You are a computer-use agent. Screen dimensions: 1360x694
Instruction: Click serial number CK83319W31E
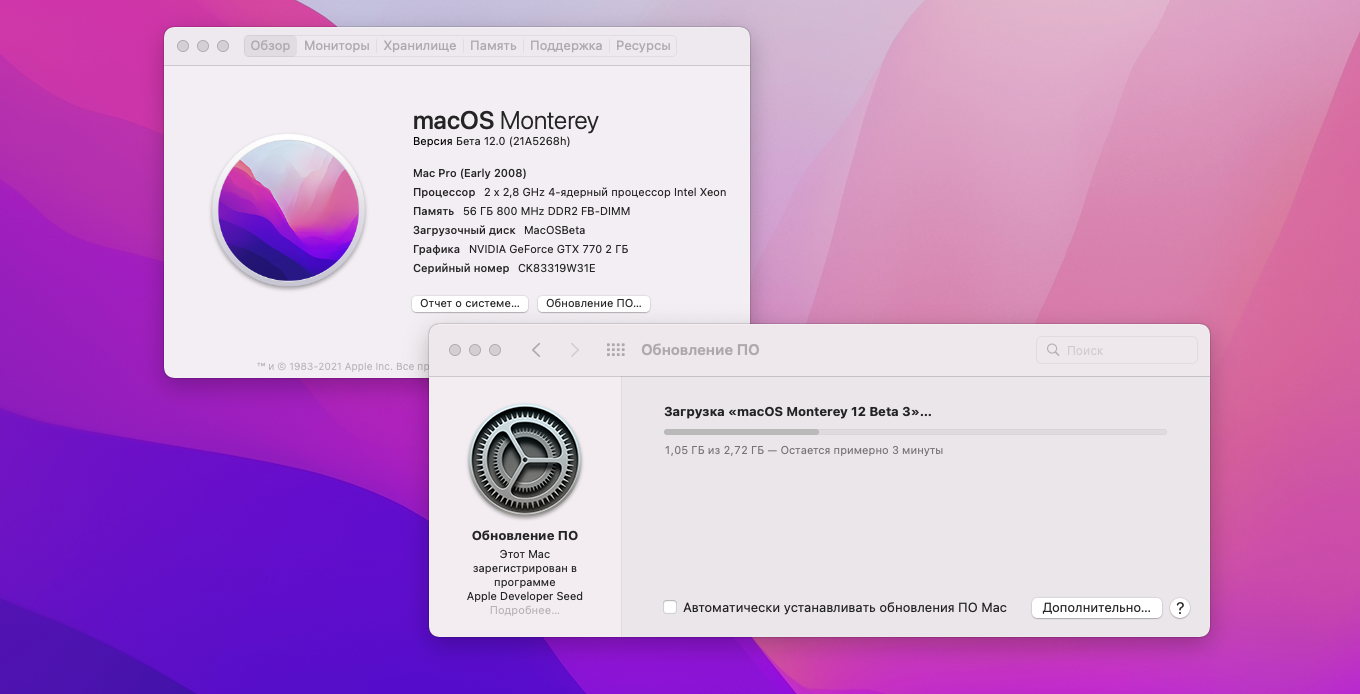pyautogui.click(x=557, y=268)
